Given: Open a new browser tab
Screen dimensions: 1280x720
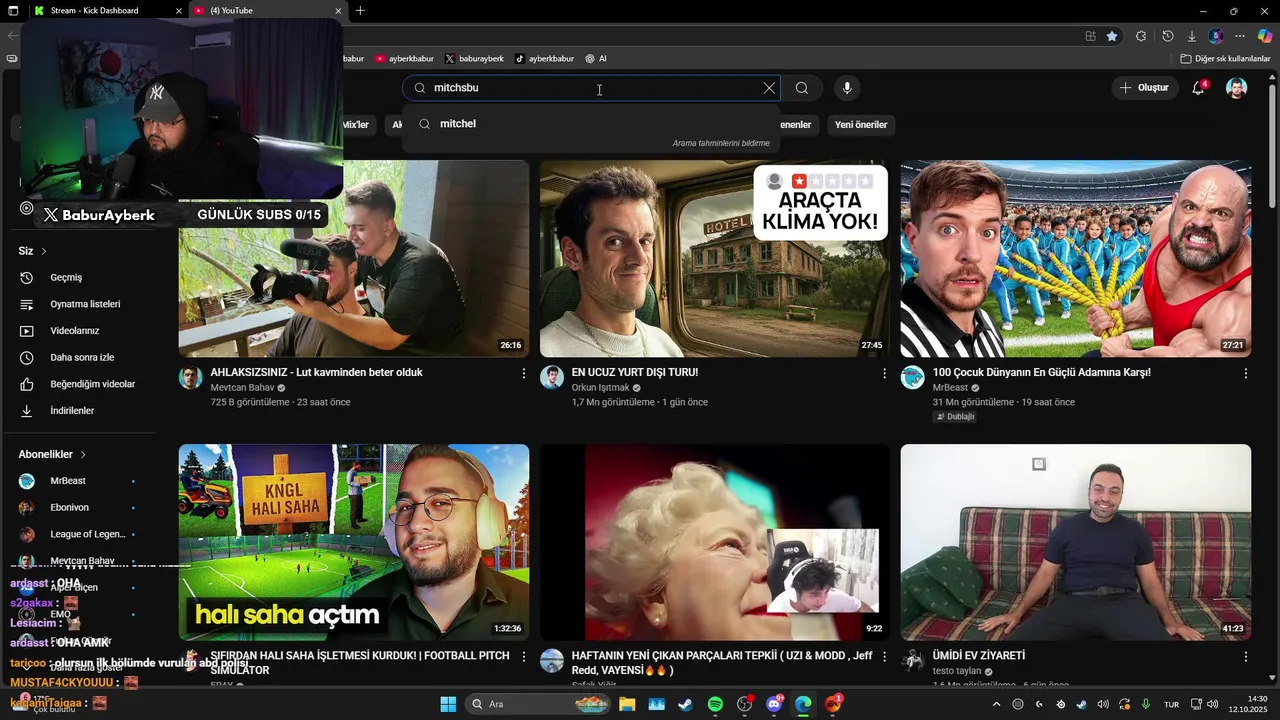Looking at the screenshot, I should click(360, 11).
